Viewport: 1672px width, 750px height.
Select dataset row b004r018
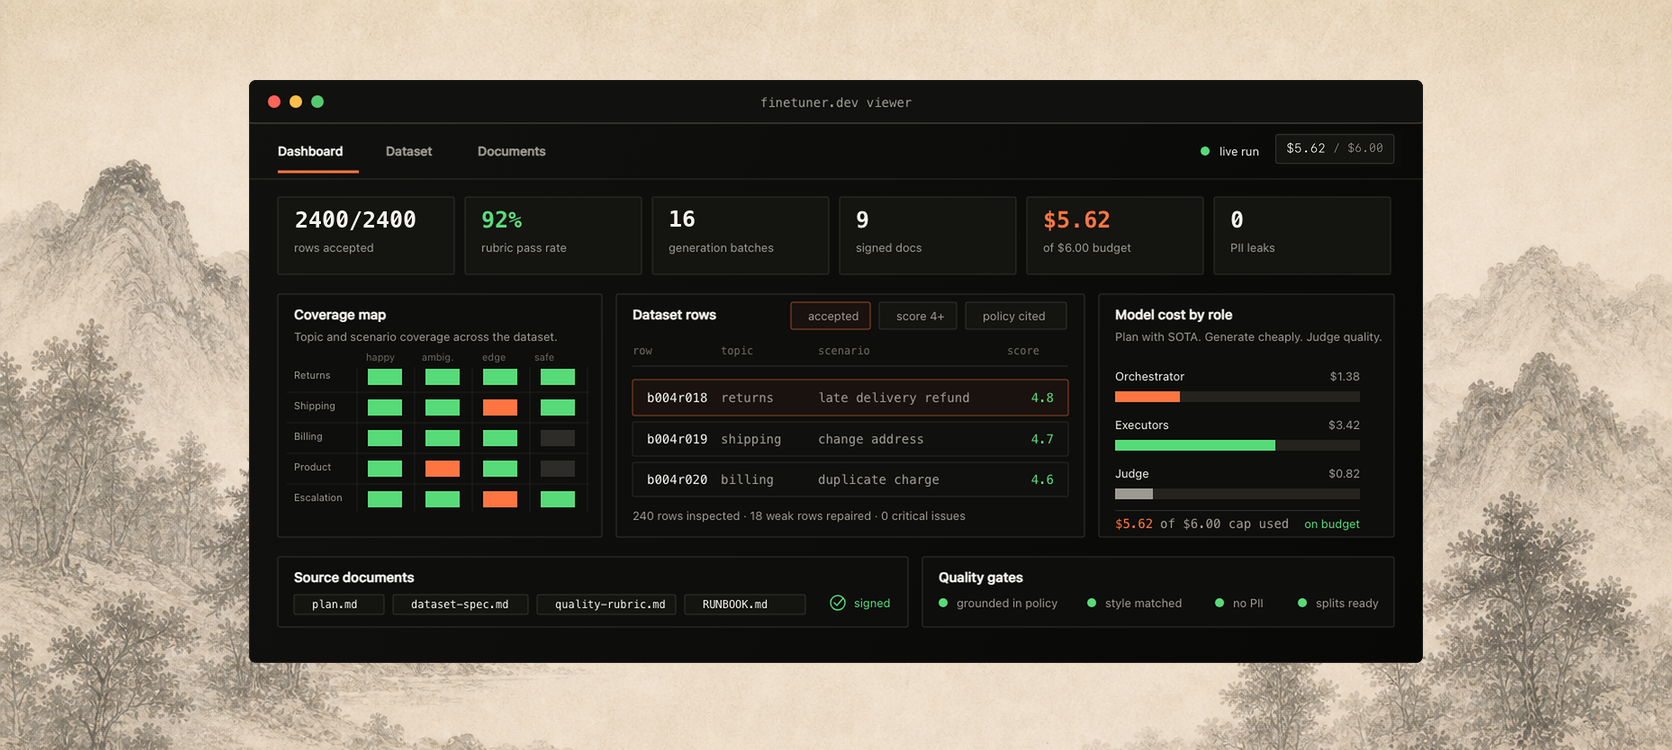click(x=850, y=397)
